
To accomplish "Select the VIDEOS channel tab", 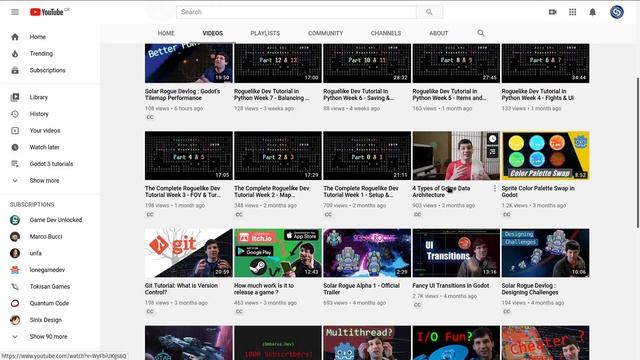I will (x=213, y=33).
